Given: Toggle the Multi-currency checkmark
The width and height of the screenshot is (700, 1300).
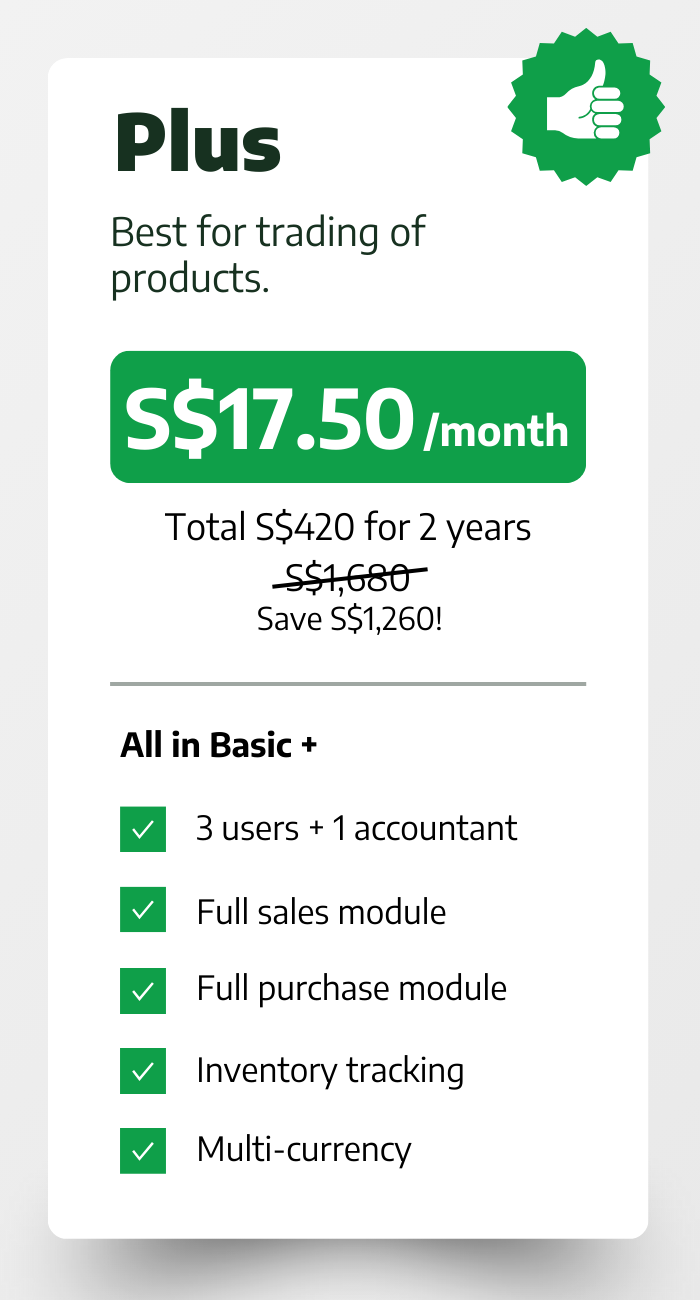Looking at the screenshot, I should pyautogui.click(x=143, y=1150).
